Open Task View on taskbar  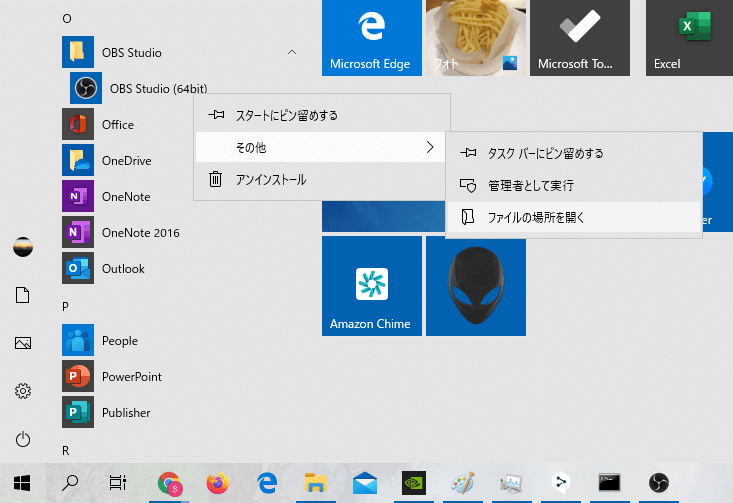click(x=118, y=483)
